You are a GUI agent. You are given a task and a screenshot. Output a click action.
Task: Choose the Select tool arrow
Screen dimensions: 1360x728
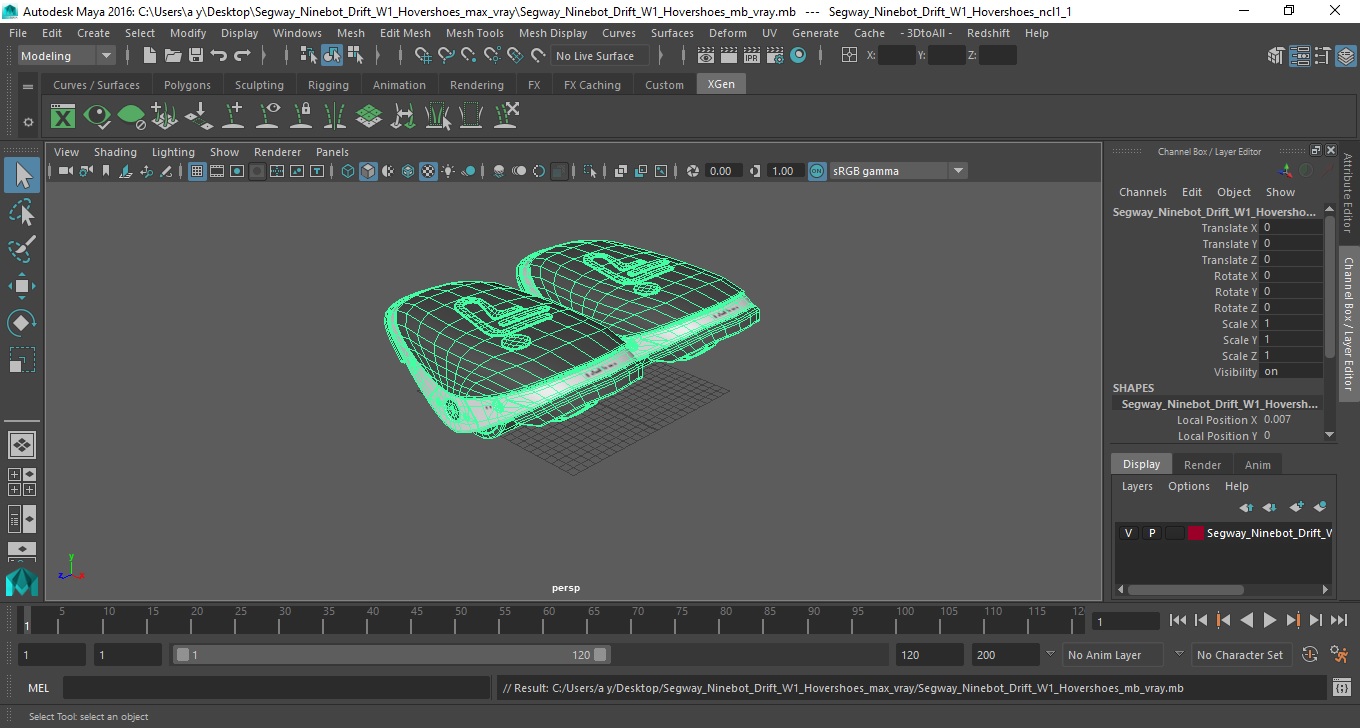pyautogui.click(x=22, y=175)
